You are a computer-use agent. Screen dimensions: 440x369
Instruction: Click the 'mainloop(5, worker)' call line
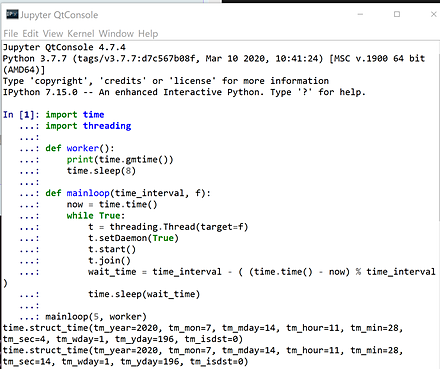[x=96, y=317]
